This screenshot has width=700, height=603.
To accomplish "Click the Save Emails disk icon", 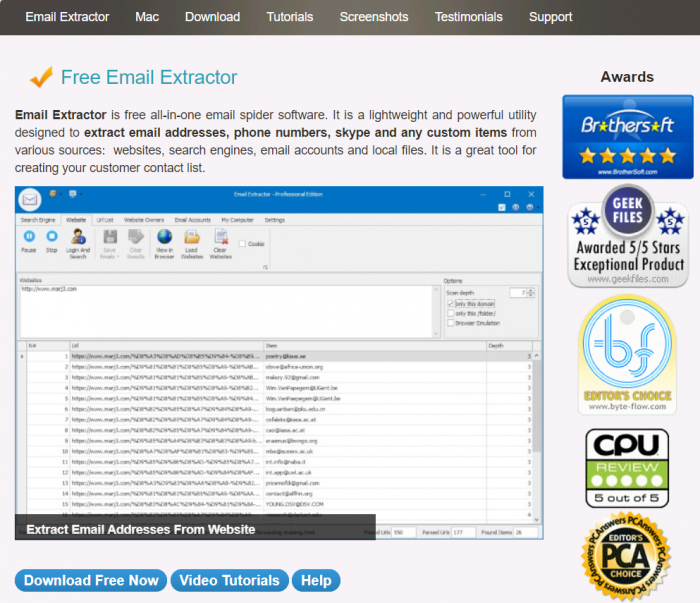I will (x=110, y=237).
